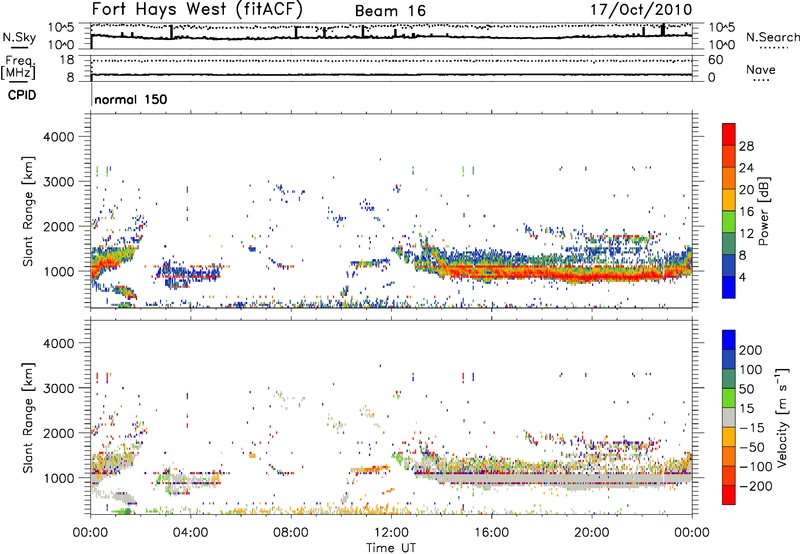Click the blue 200 velocity swatch
800x554 pixels.
pos(729,340)
